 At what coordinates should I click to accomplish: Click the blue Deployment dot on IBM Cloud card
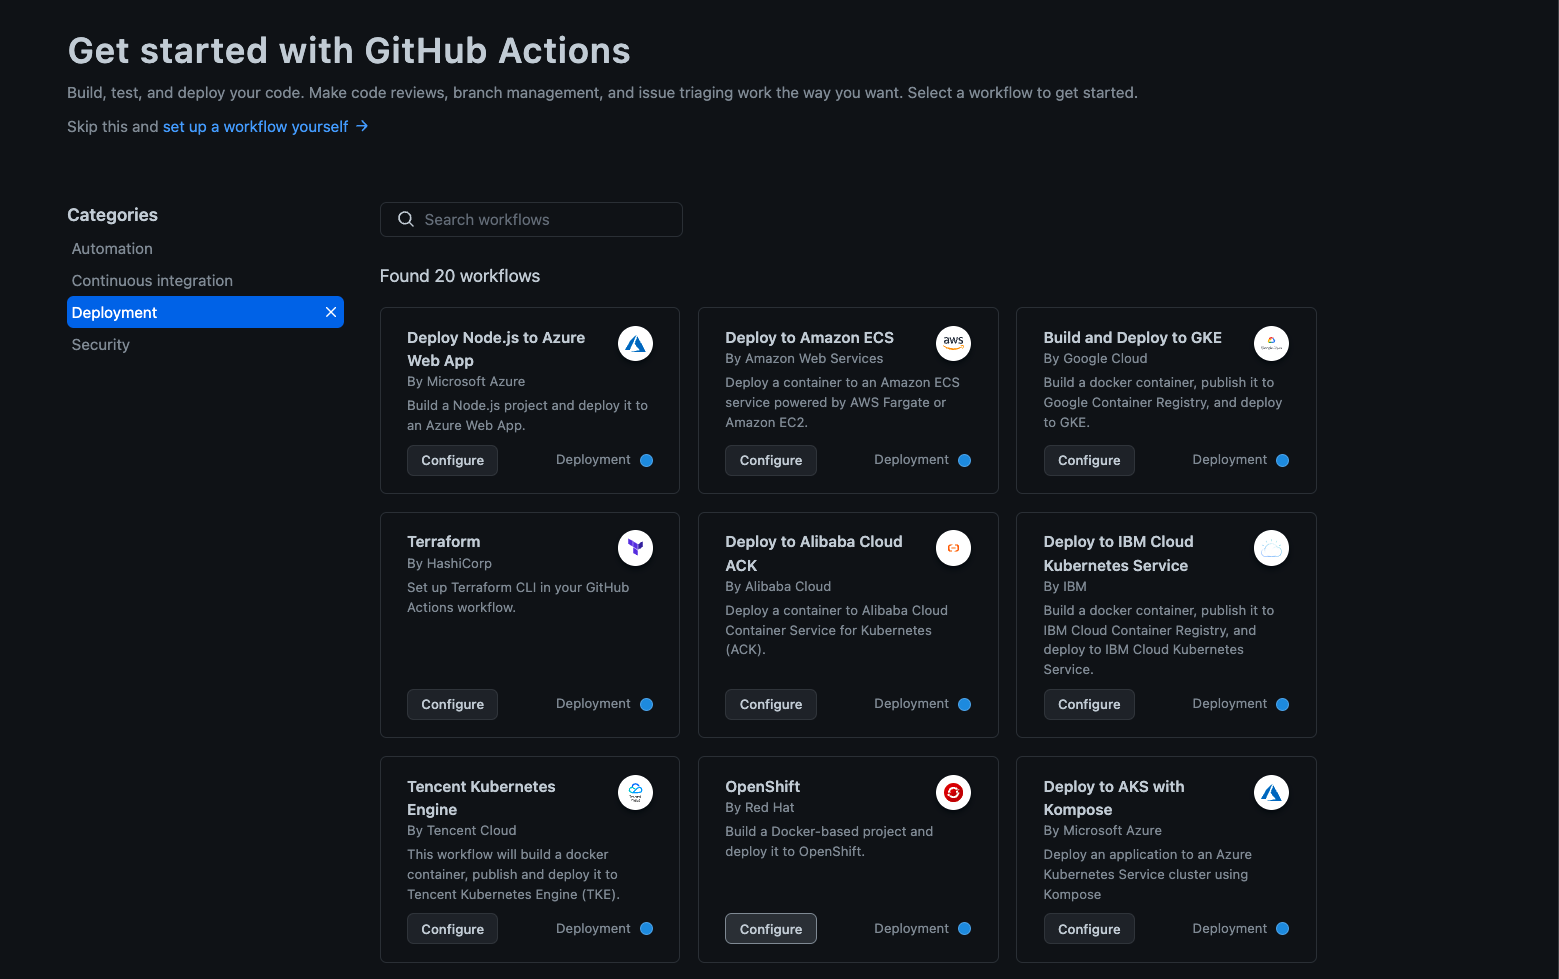(x=1282, y=705)
